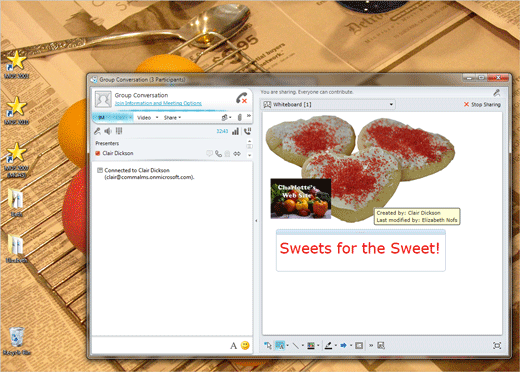The height and width of the screenshot is (372, 520).
Task: Click the call hold phone icon
Action: 247,131
